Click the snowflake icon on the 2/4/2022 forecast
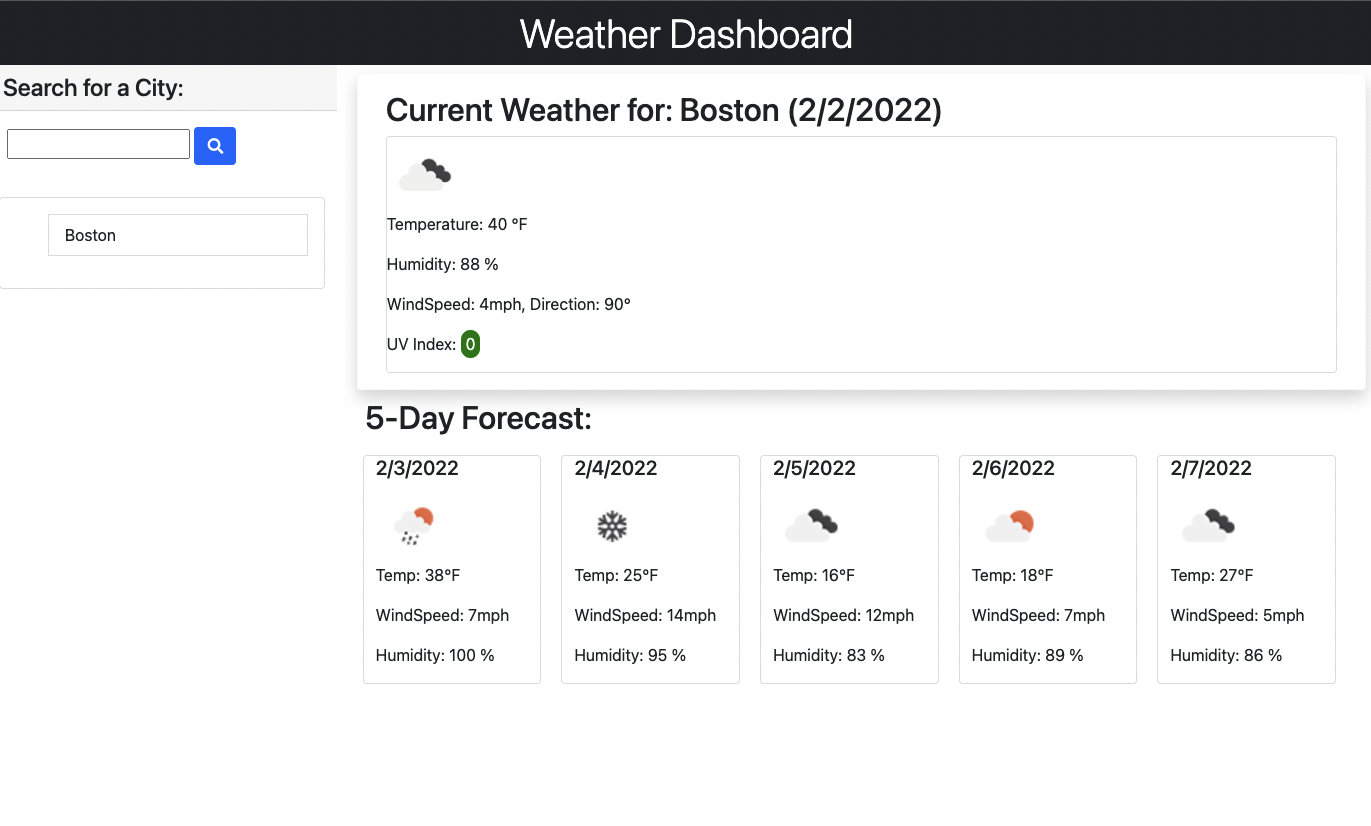Screen dimensions: 1371x826 pyautogui.click(x=611, y=525)
